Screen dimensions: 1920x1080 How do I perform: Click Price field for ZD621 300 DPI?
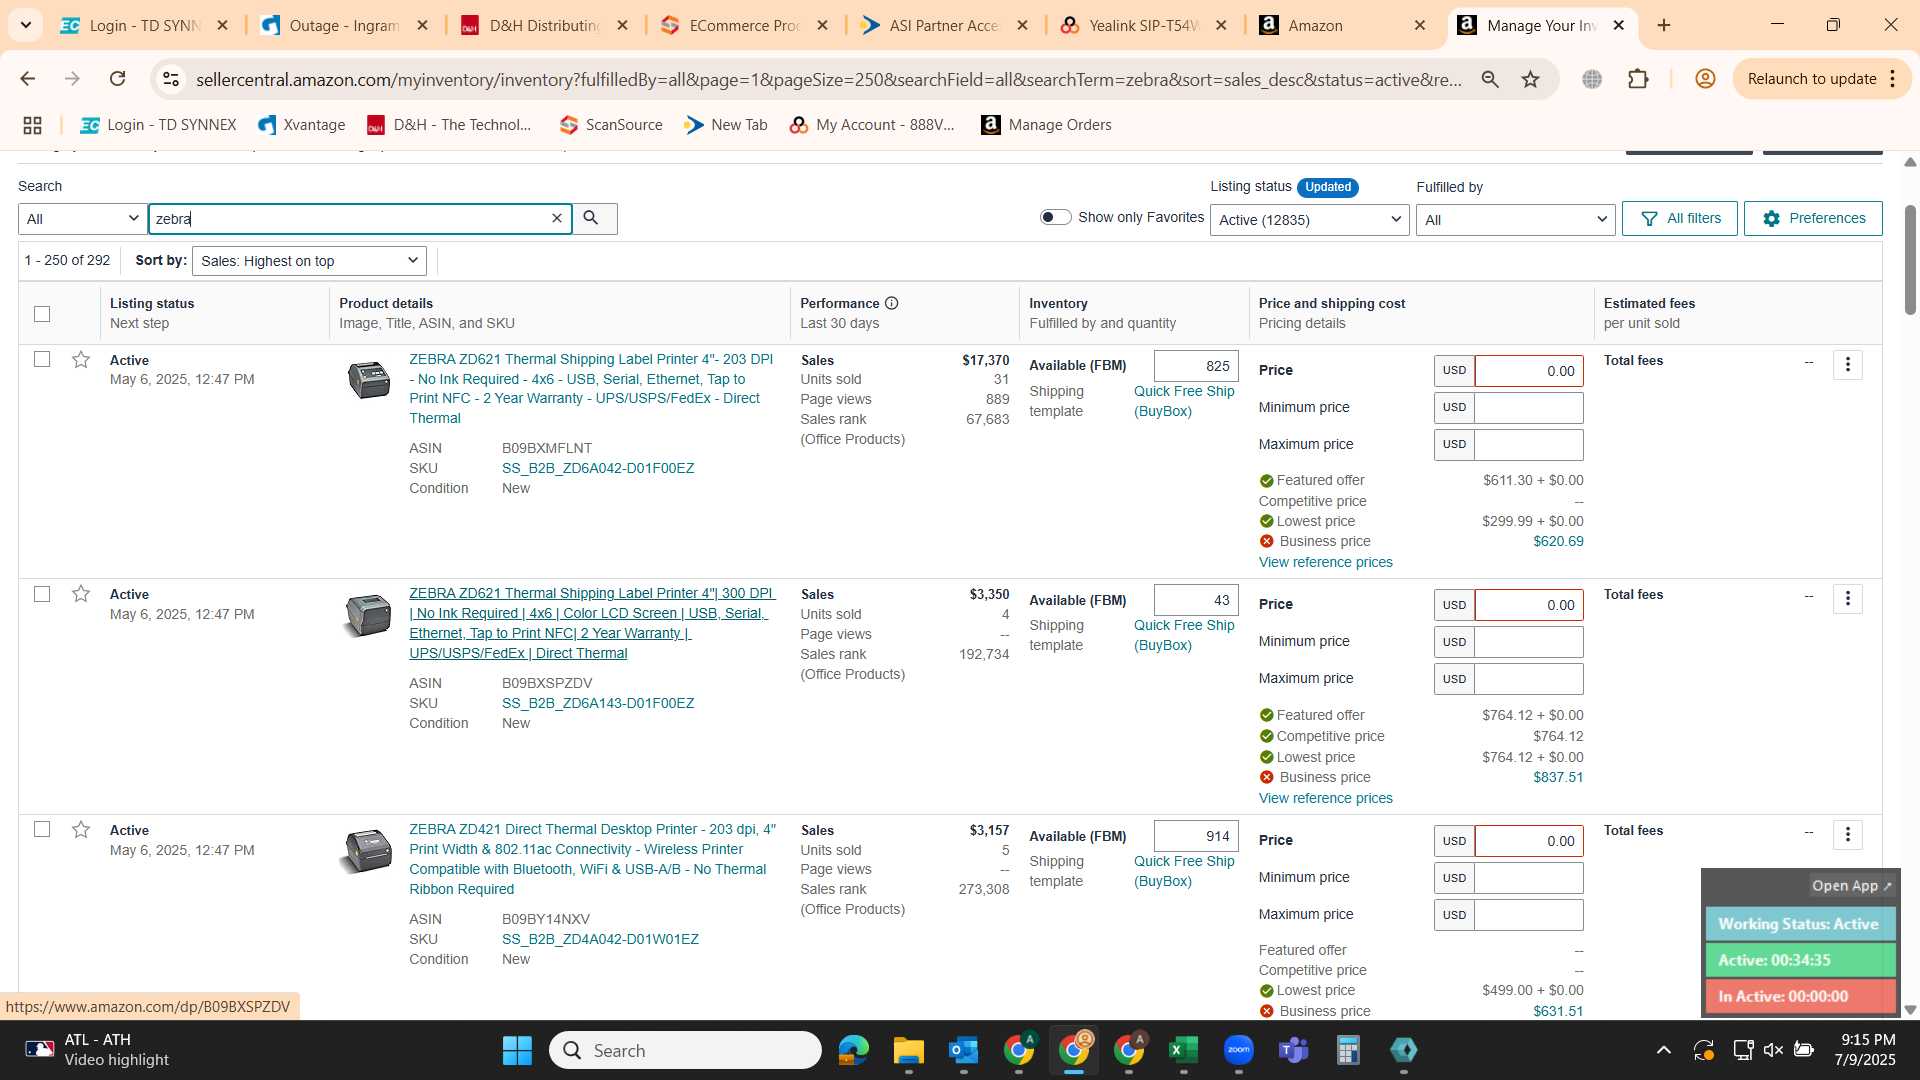1529,605
